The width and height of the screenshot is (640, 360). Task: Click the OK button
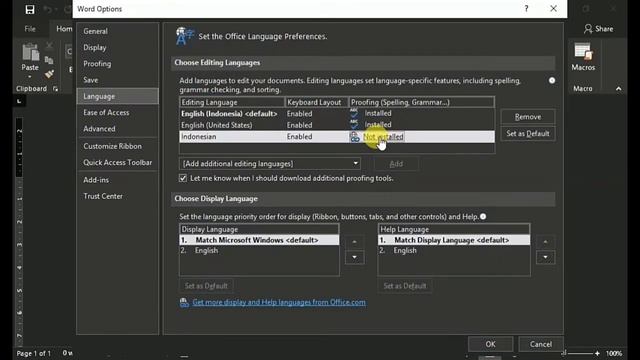[491, 344]
